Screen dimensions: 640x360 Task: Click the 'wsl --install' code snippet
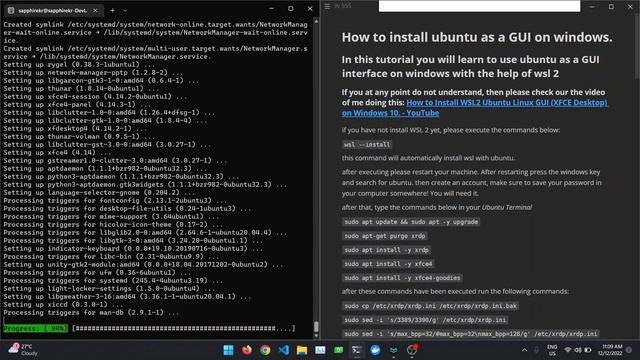(x=367, y=144)
